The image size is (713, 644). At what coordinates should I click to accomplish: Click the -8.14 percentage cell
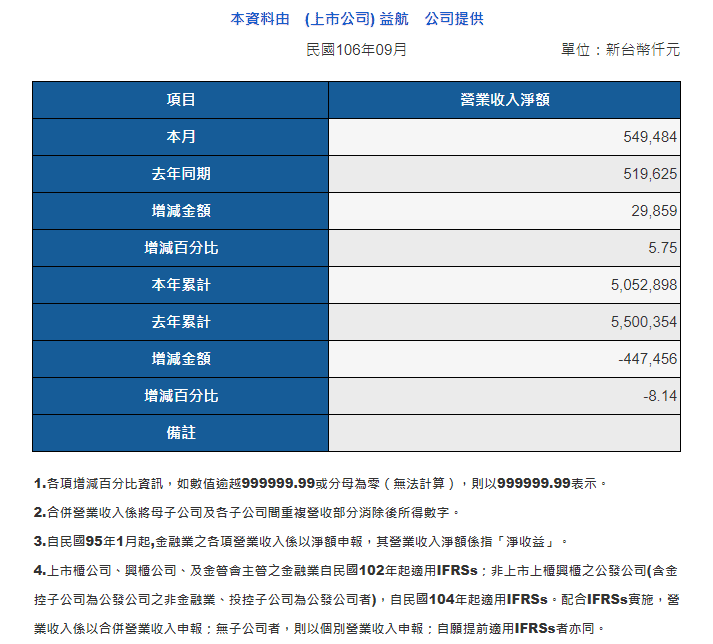[660, 396]
